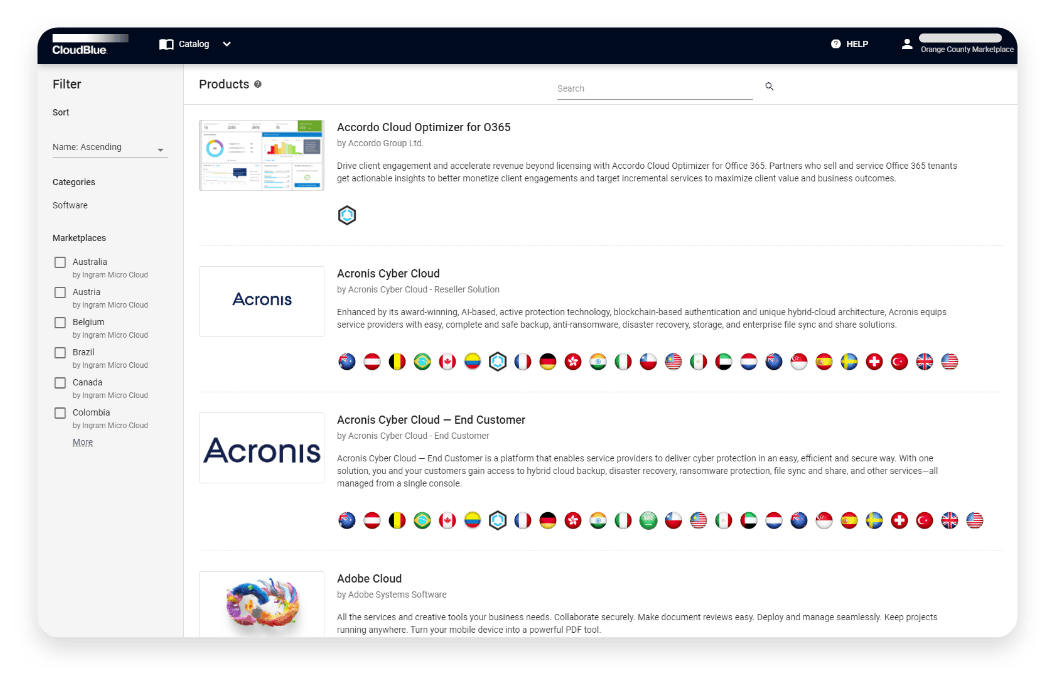Open the Acronis End Customer logo thumbnail
Screen dimensions: 1055x685
tap(262, 448)
